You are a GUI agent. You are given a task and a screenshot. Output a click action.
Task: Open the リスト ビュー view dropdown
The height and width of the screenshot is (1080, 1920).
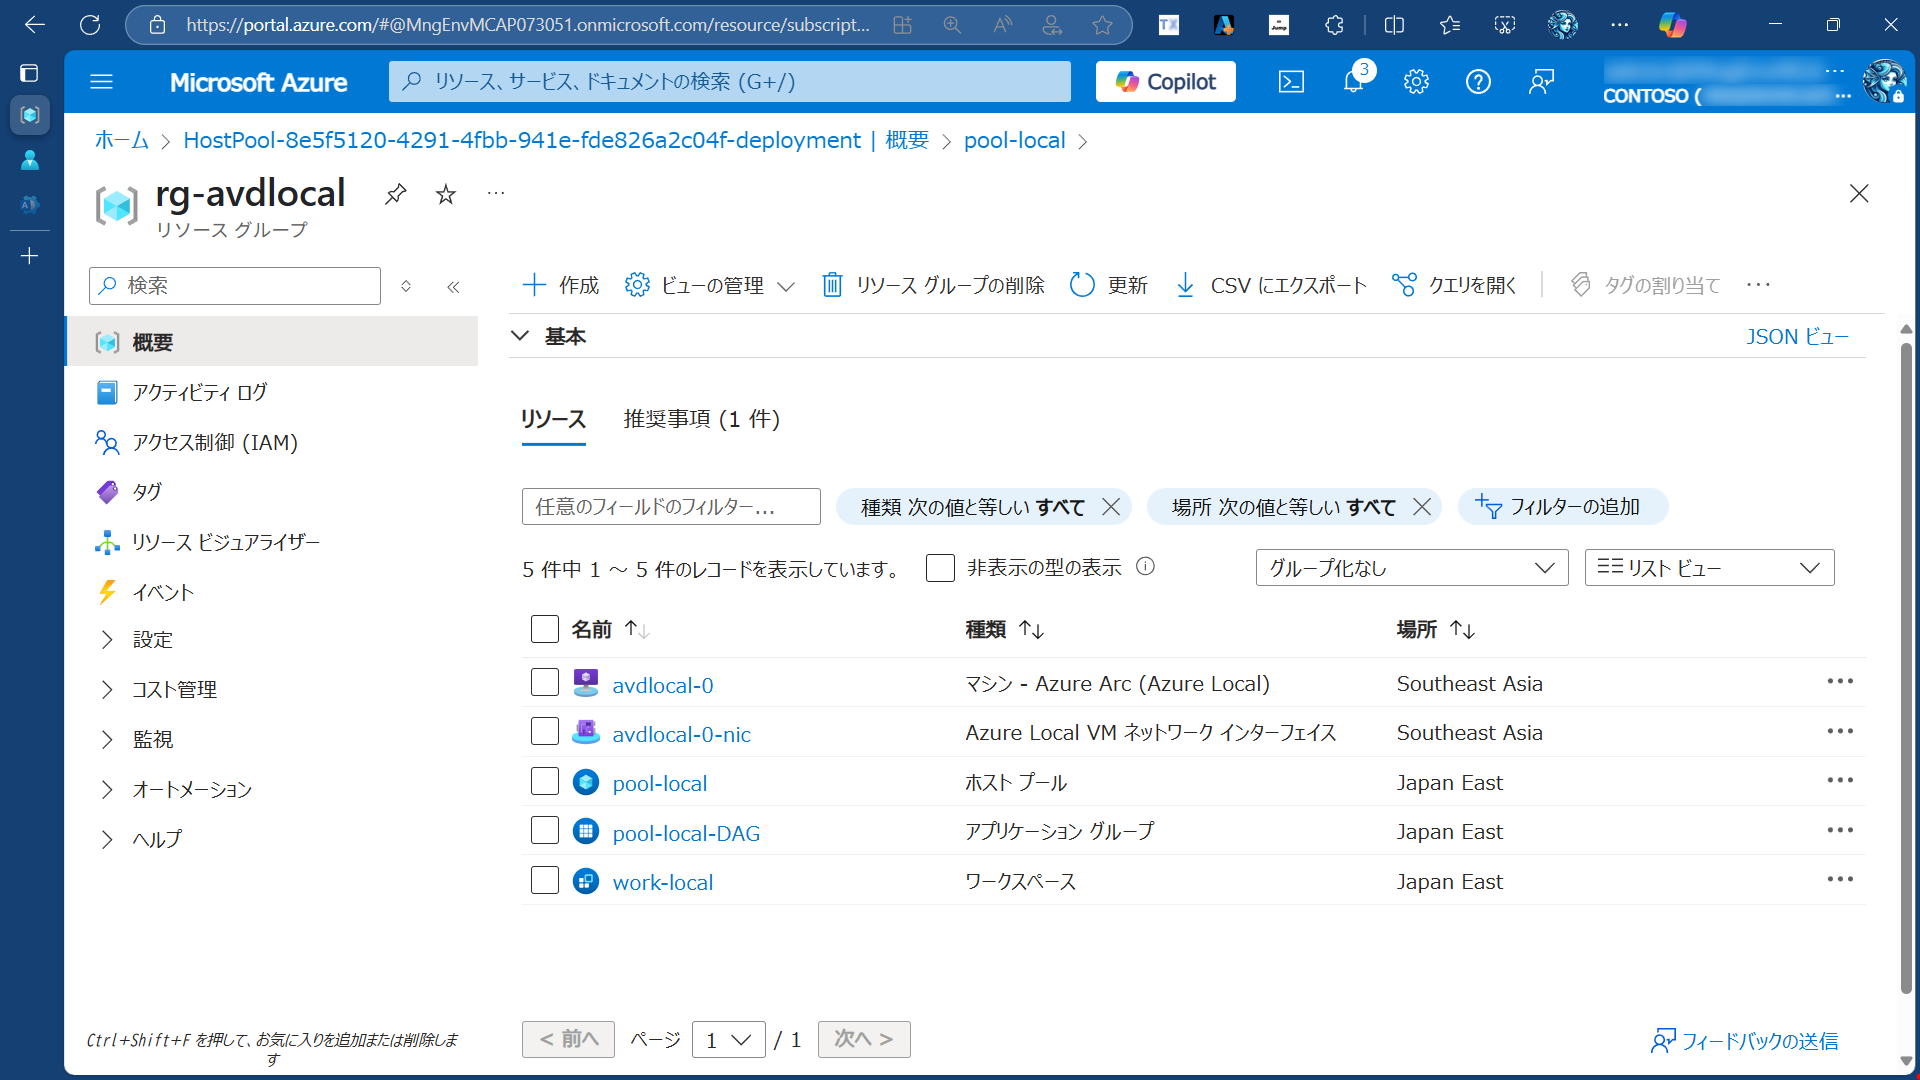[x=1708, y=568]
